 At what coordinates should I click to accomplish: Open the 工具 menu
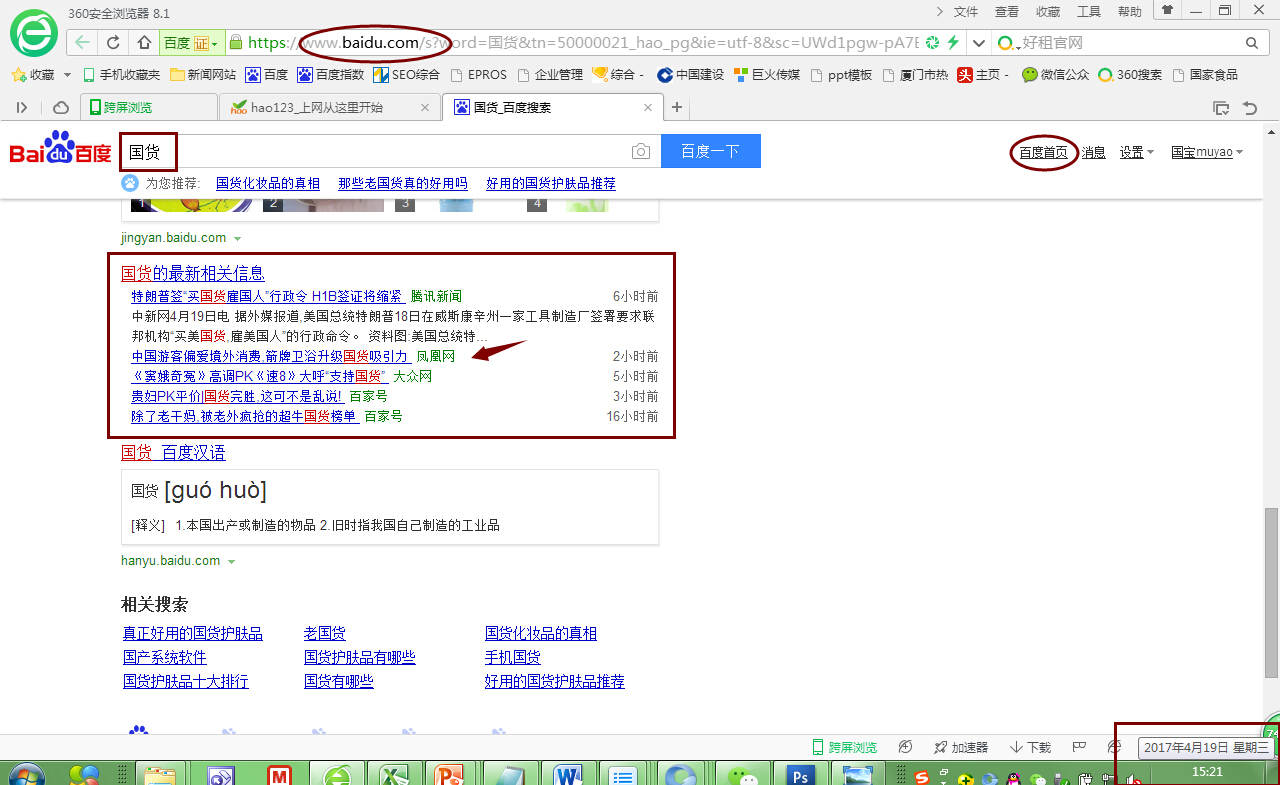[x=1088, y=12]
